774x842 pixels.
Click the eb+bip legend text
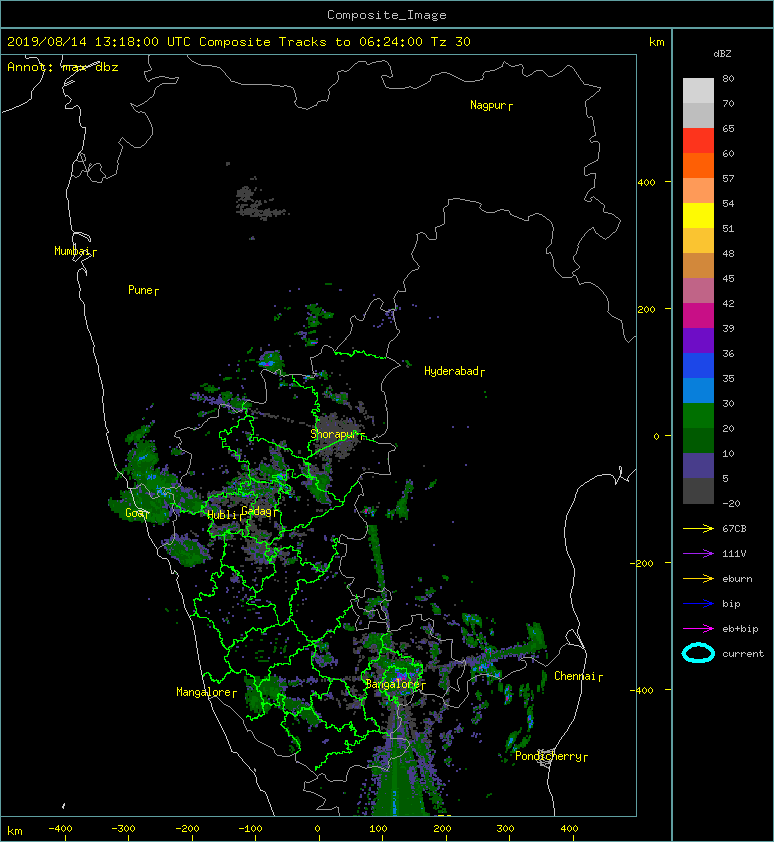coord(740,628)
